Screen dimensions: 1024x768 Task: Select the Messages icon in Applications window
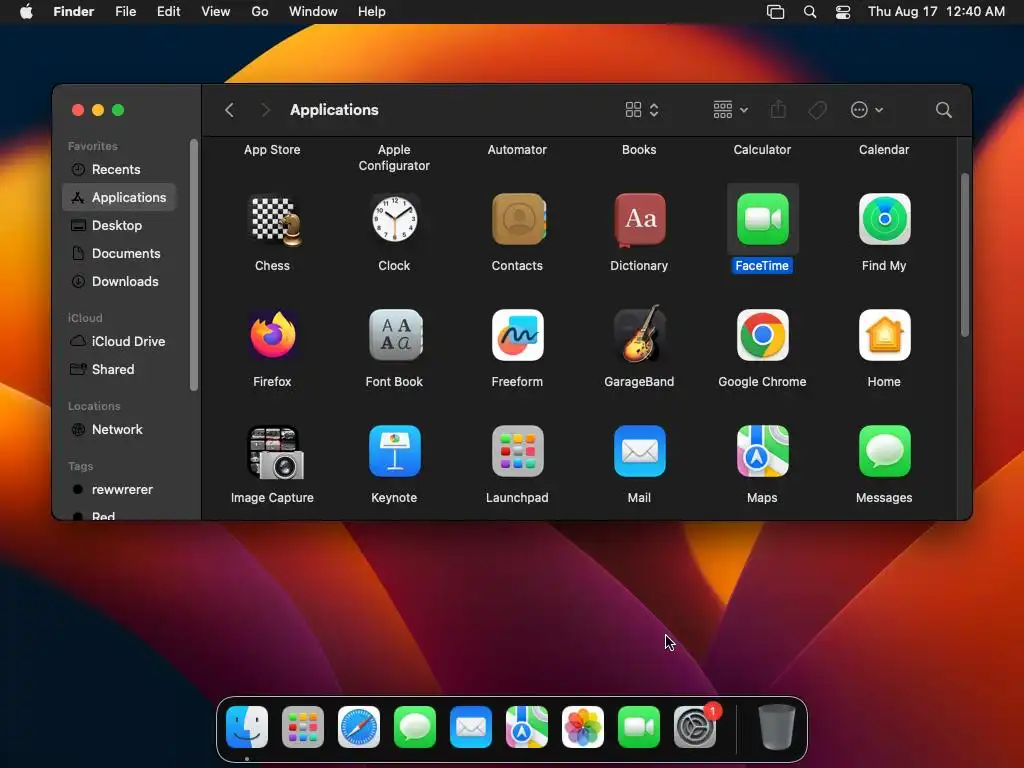pos(884,451)
